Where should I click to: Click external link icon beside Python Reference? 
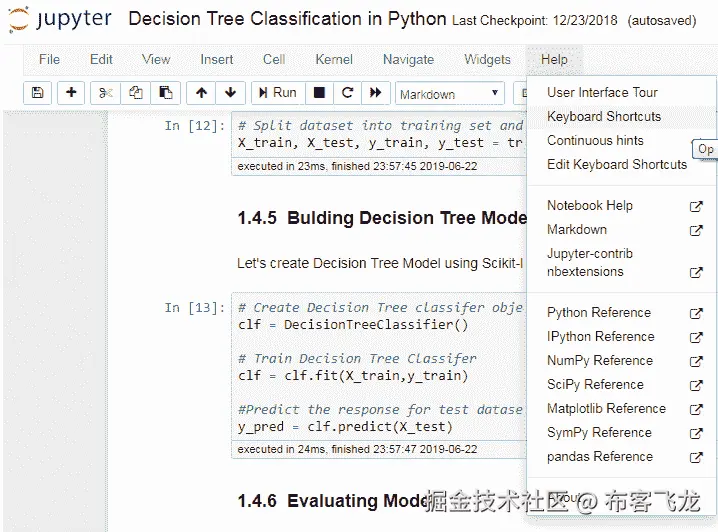696,314
